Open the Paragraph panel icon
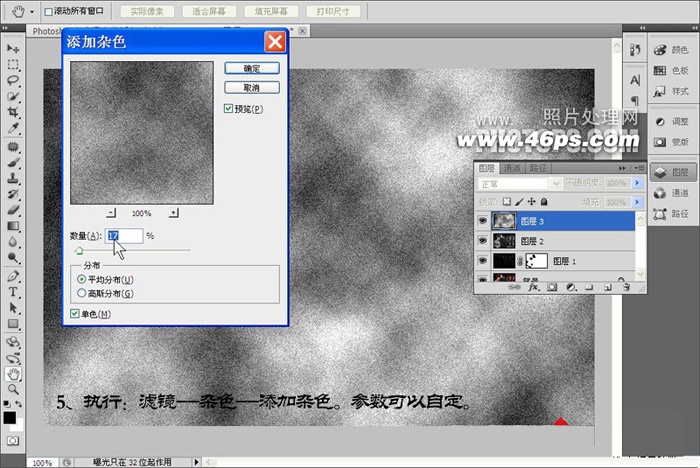Screen dimensions: 700x468 pyautogui.click(x=635, y=100)
